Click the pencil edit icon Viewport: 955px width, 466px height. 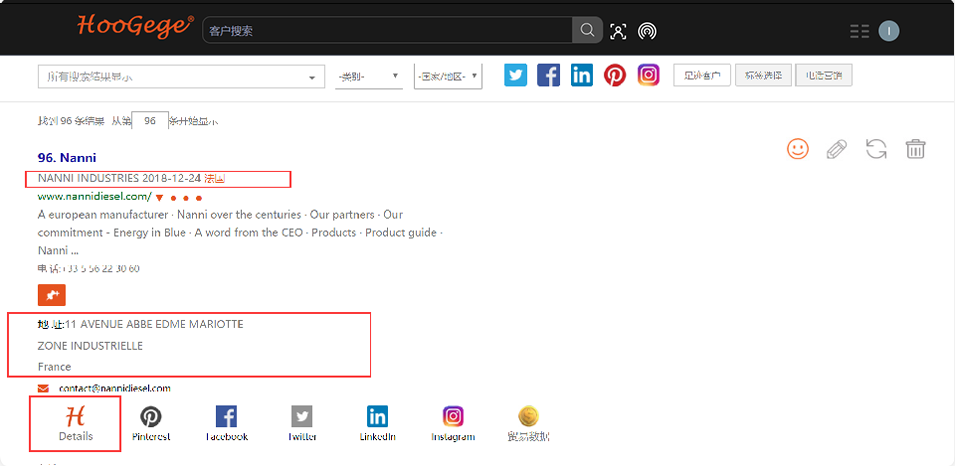[837, 149]
